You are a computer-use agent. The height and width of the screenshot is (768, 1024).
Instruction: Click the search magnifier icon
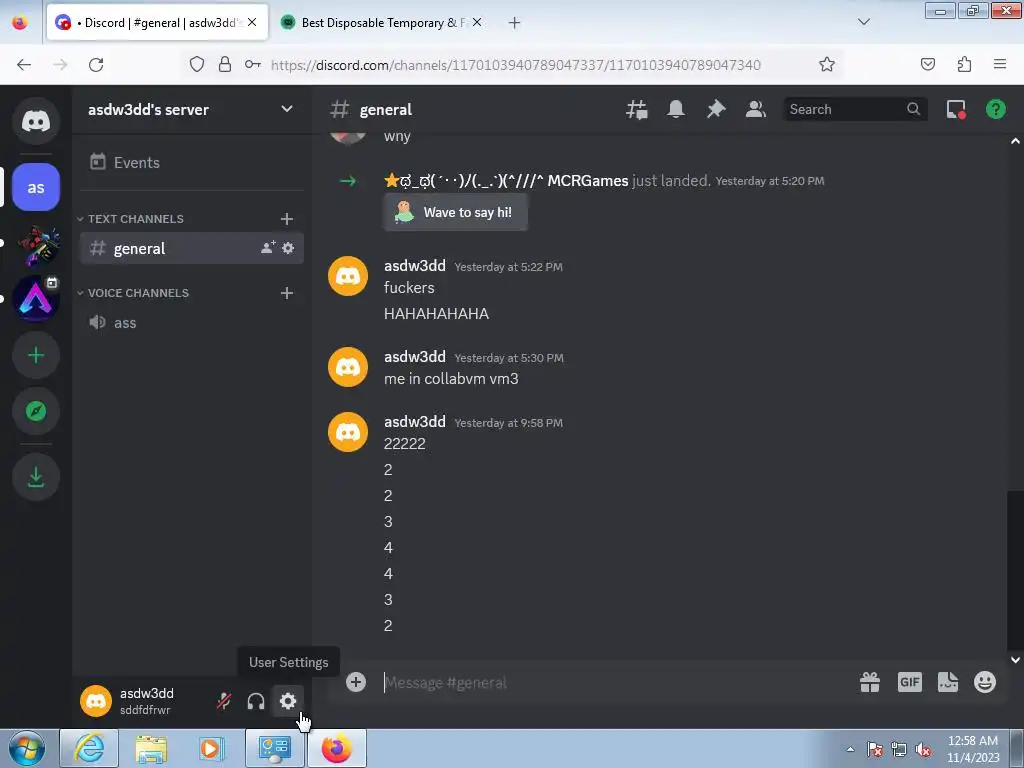point(914,109)
